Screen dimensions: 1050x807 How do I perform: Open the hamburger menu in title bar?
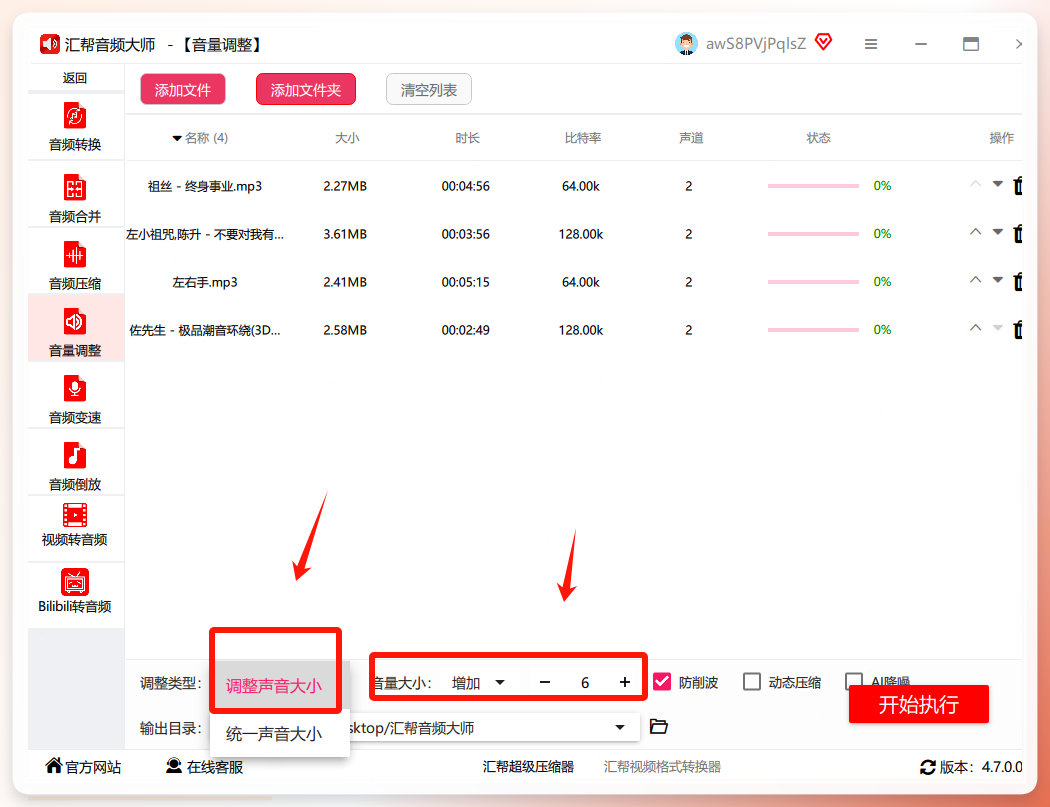tap(871, 44)
